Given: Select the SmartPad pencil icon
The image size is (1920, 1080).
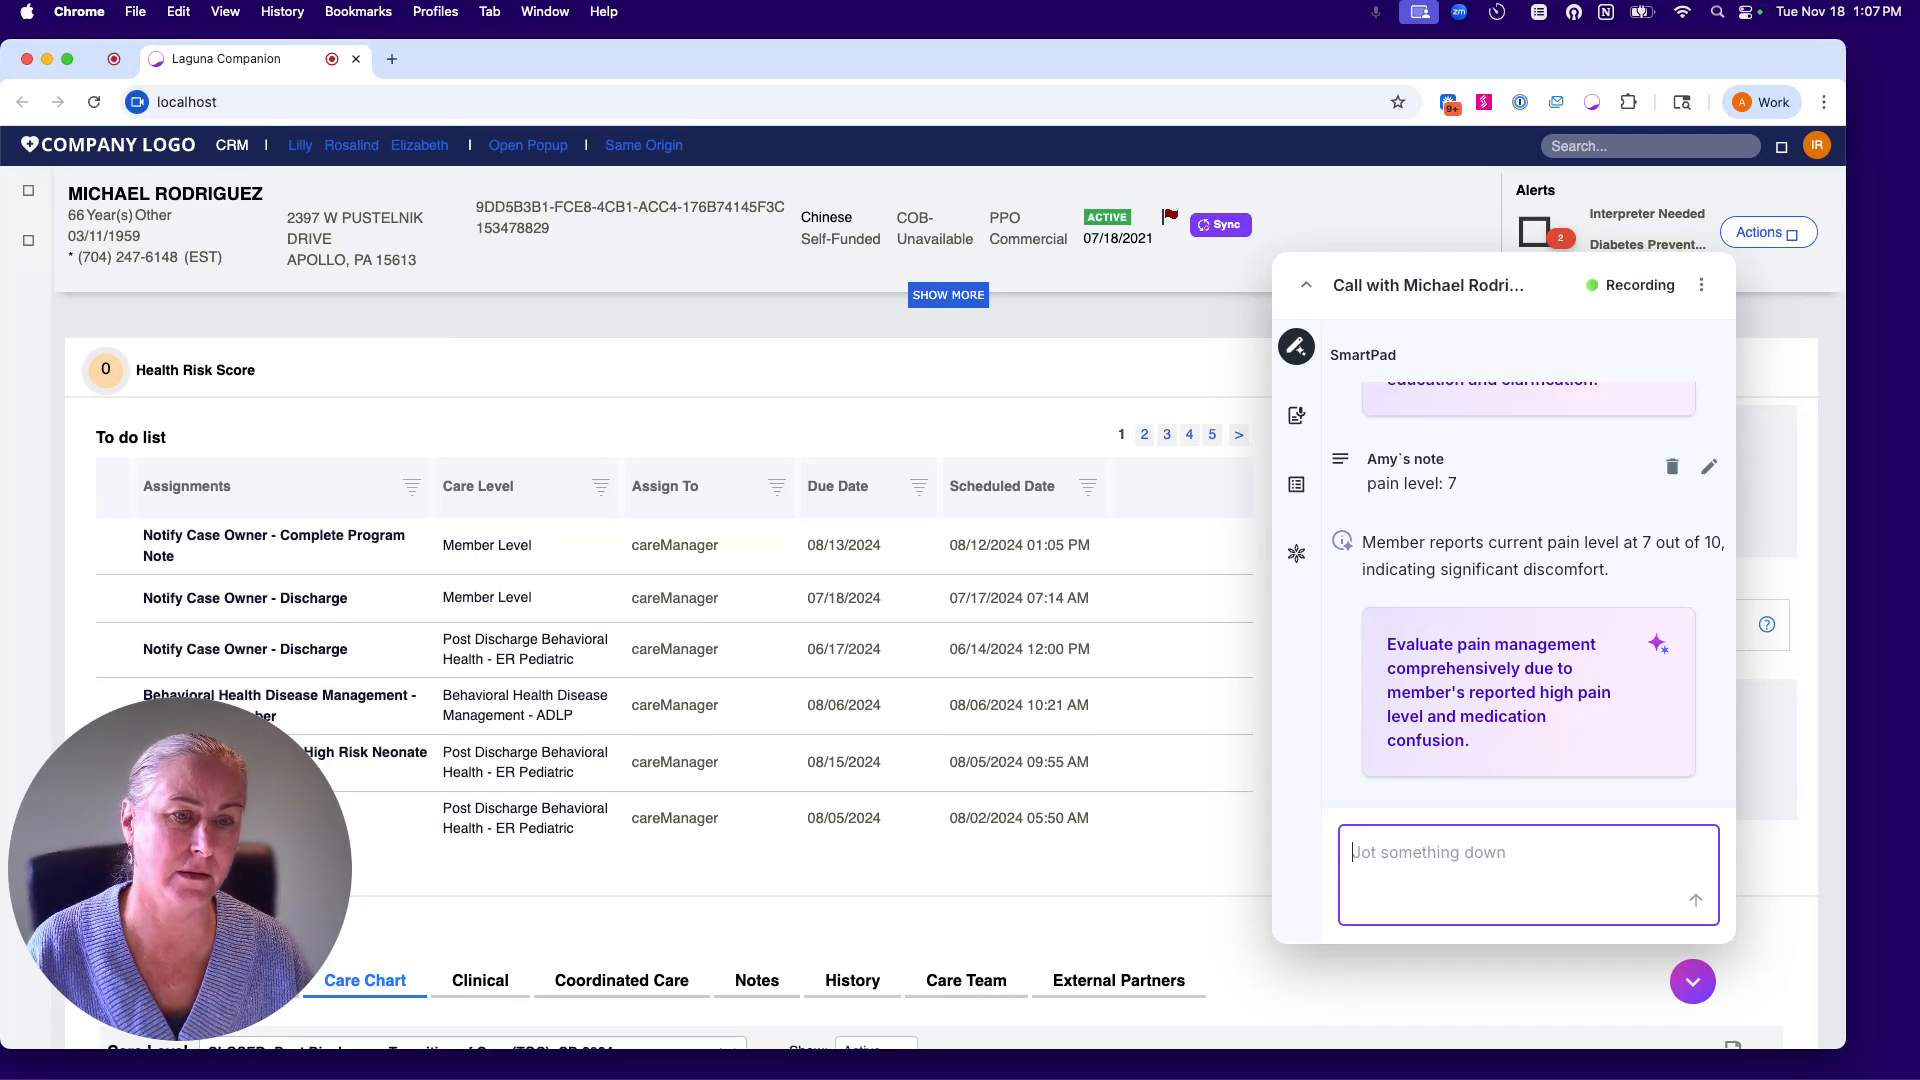Looking at the screenshot, I should (x=1296, y=347).
